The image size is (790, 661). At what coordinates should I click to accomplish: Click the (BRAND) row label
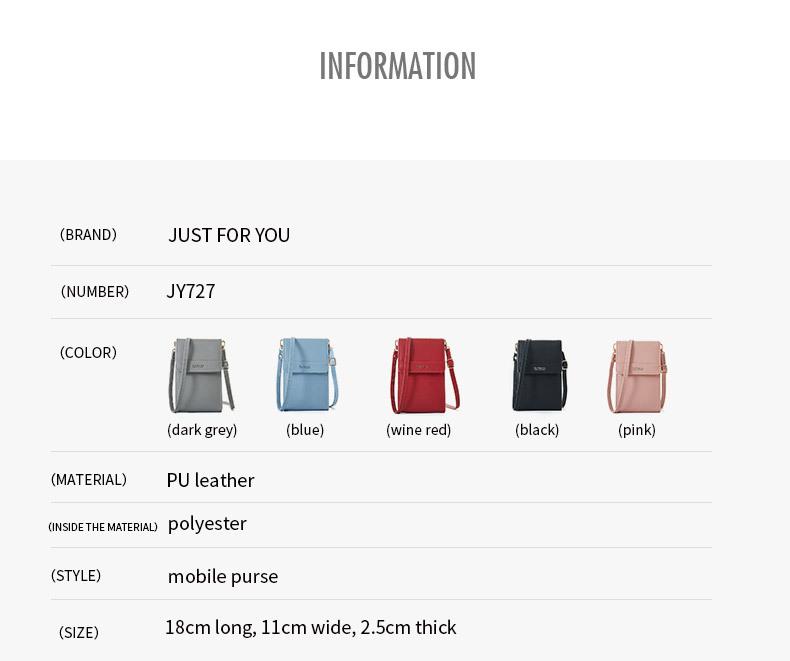(88, 235)
